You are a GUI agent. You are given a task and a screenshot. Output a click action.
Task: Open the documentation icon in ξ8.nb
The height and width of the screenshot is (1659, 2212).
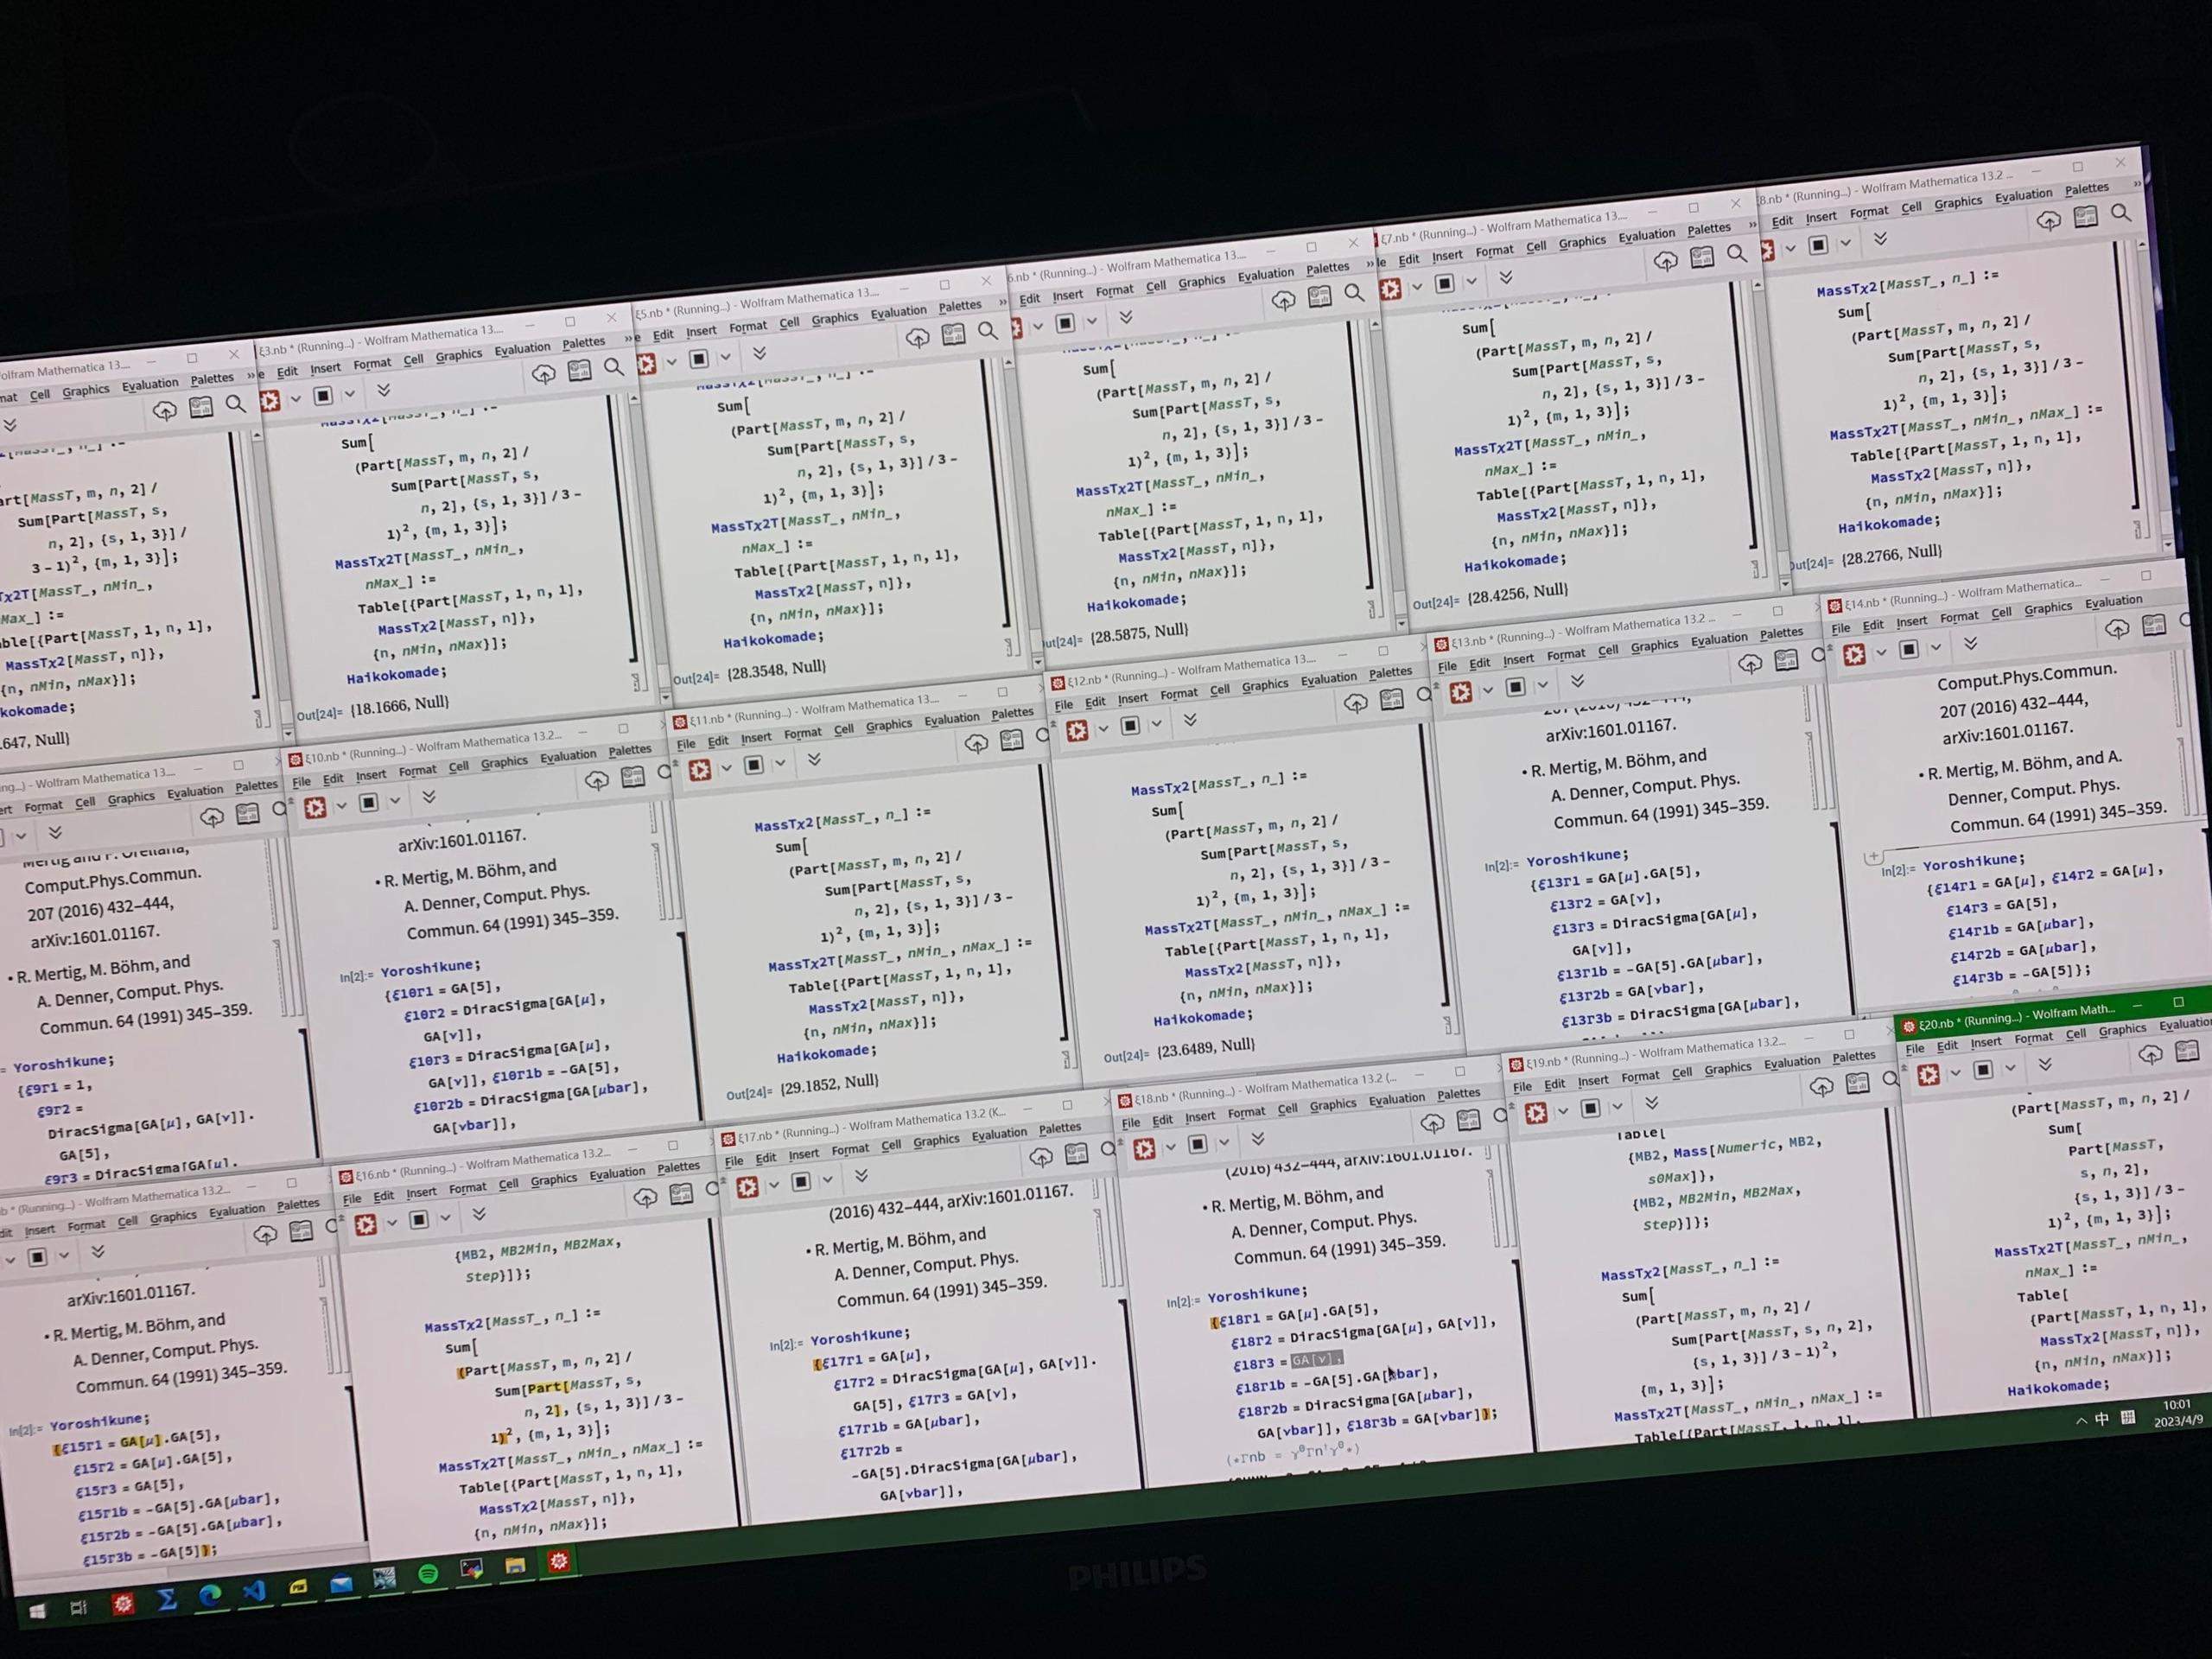pos(2085,217)
